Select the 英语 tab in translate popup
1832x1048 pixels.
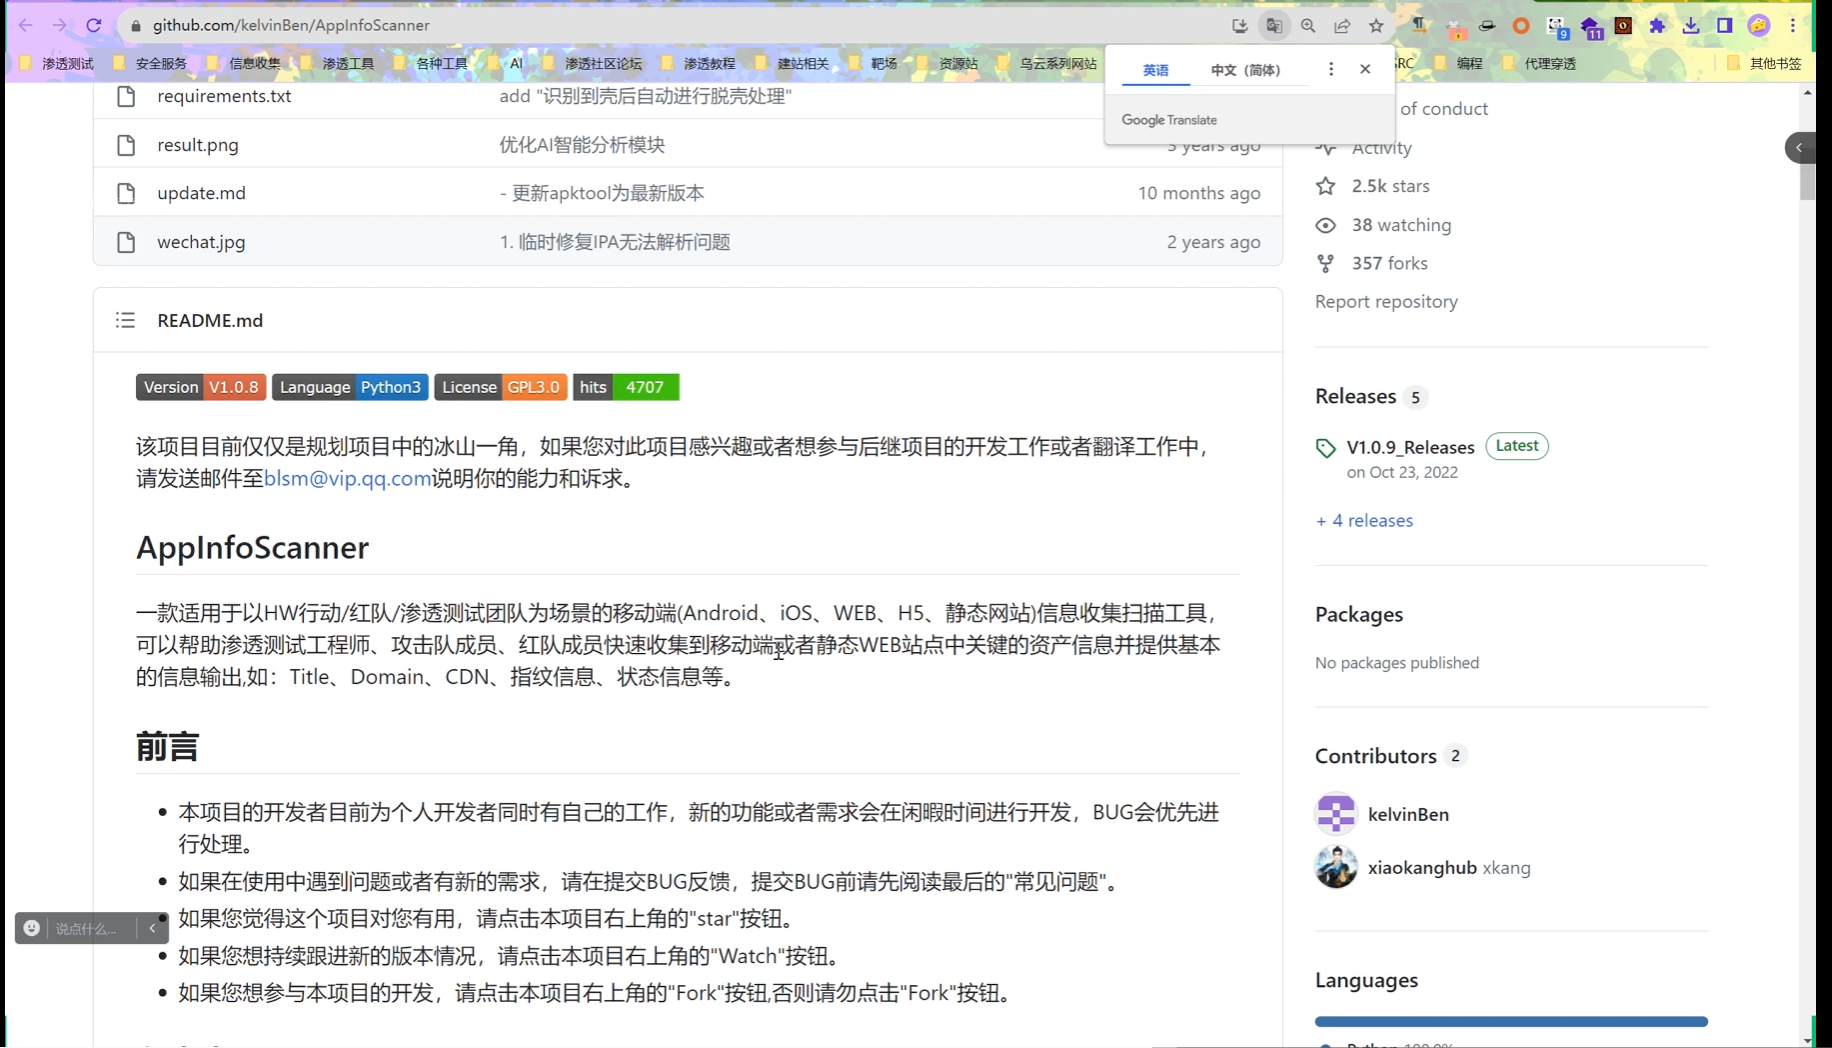click(1156, 70)
